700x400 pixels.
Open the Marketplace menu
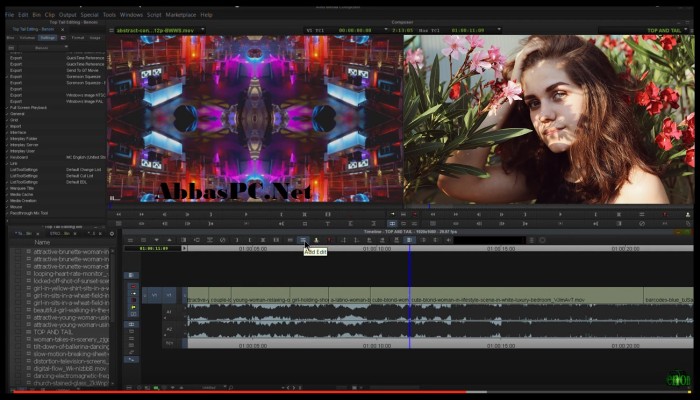(x=181, y=15)
